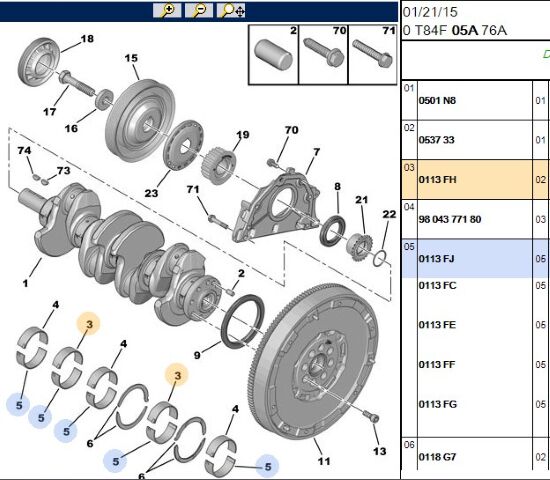Click the code 0 T84F 05A 76A

pos(455,31)
